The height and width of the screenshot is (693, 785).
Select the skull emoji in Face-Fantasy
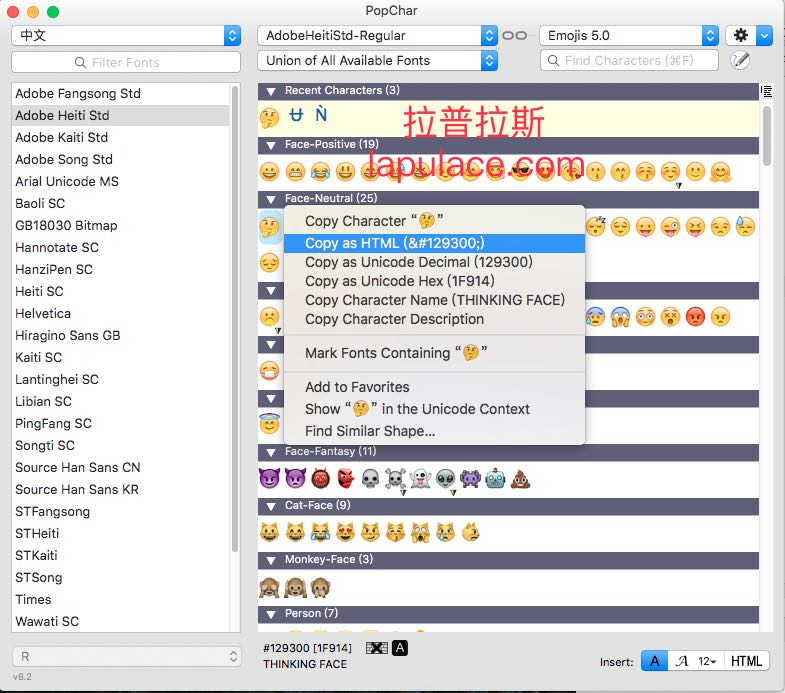coord(370,479)
